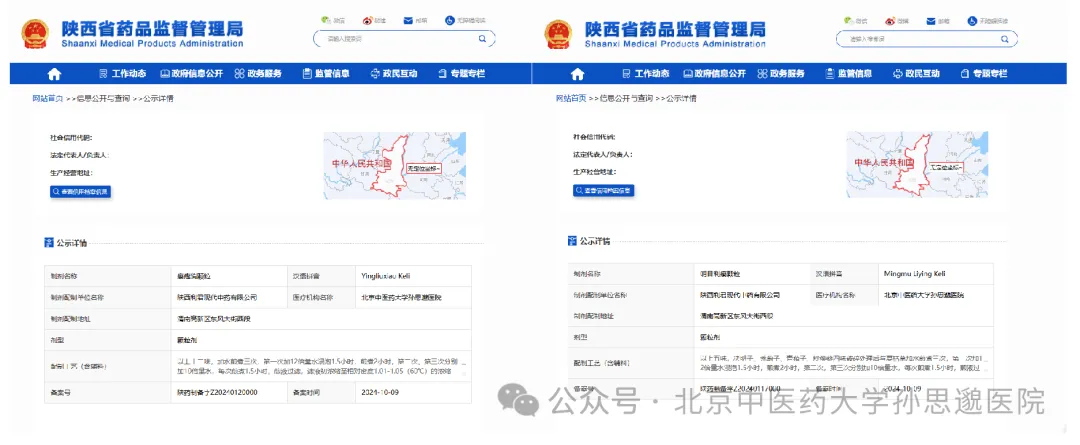The height and width of the screenshot is (445, 1080).
Task: Go to home via house icon, right page
Action: pos(577,74)
